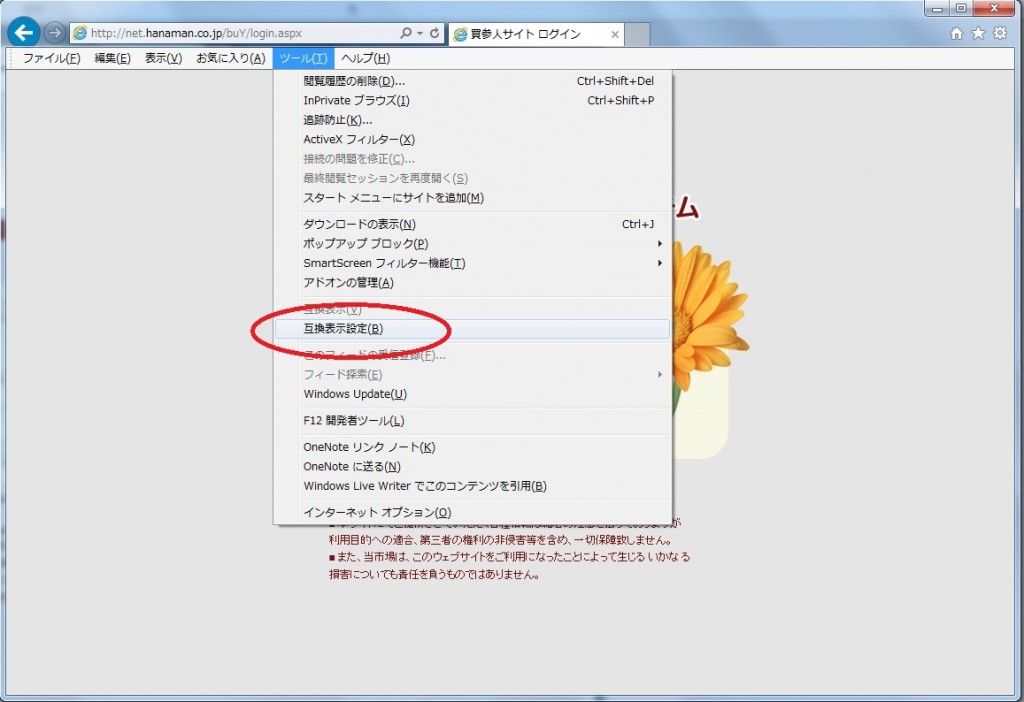Choose インターネット オプション from the menu
1024x702 pixels.
tap(377, 513)
